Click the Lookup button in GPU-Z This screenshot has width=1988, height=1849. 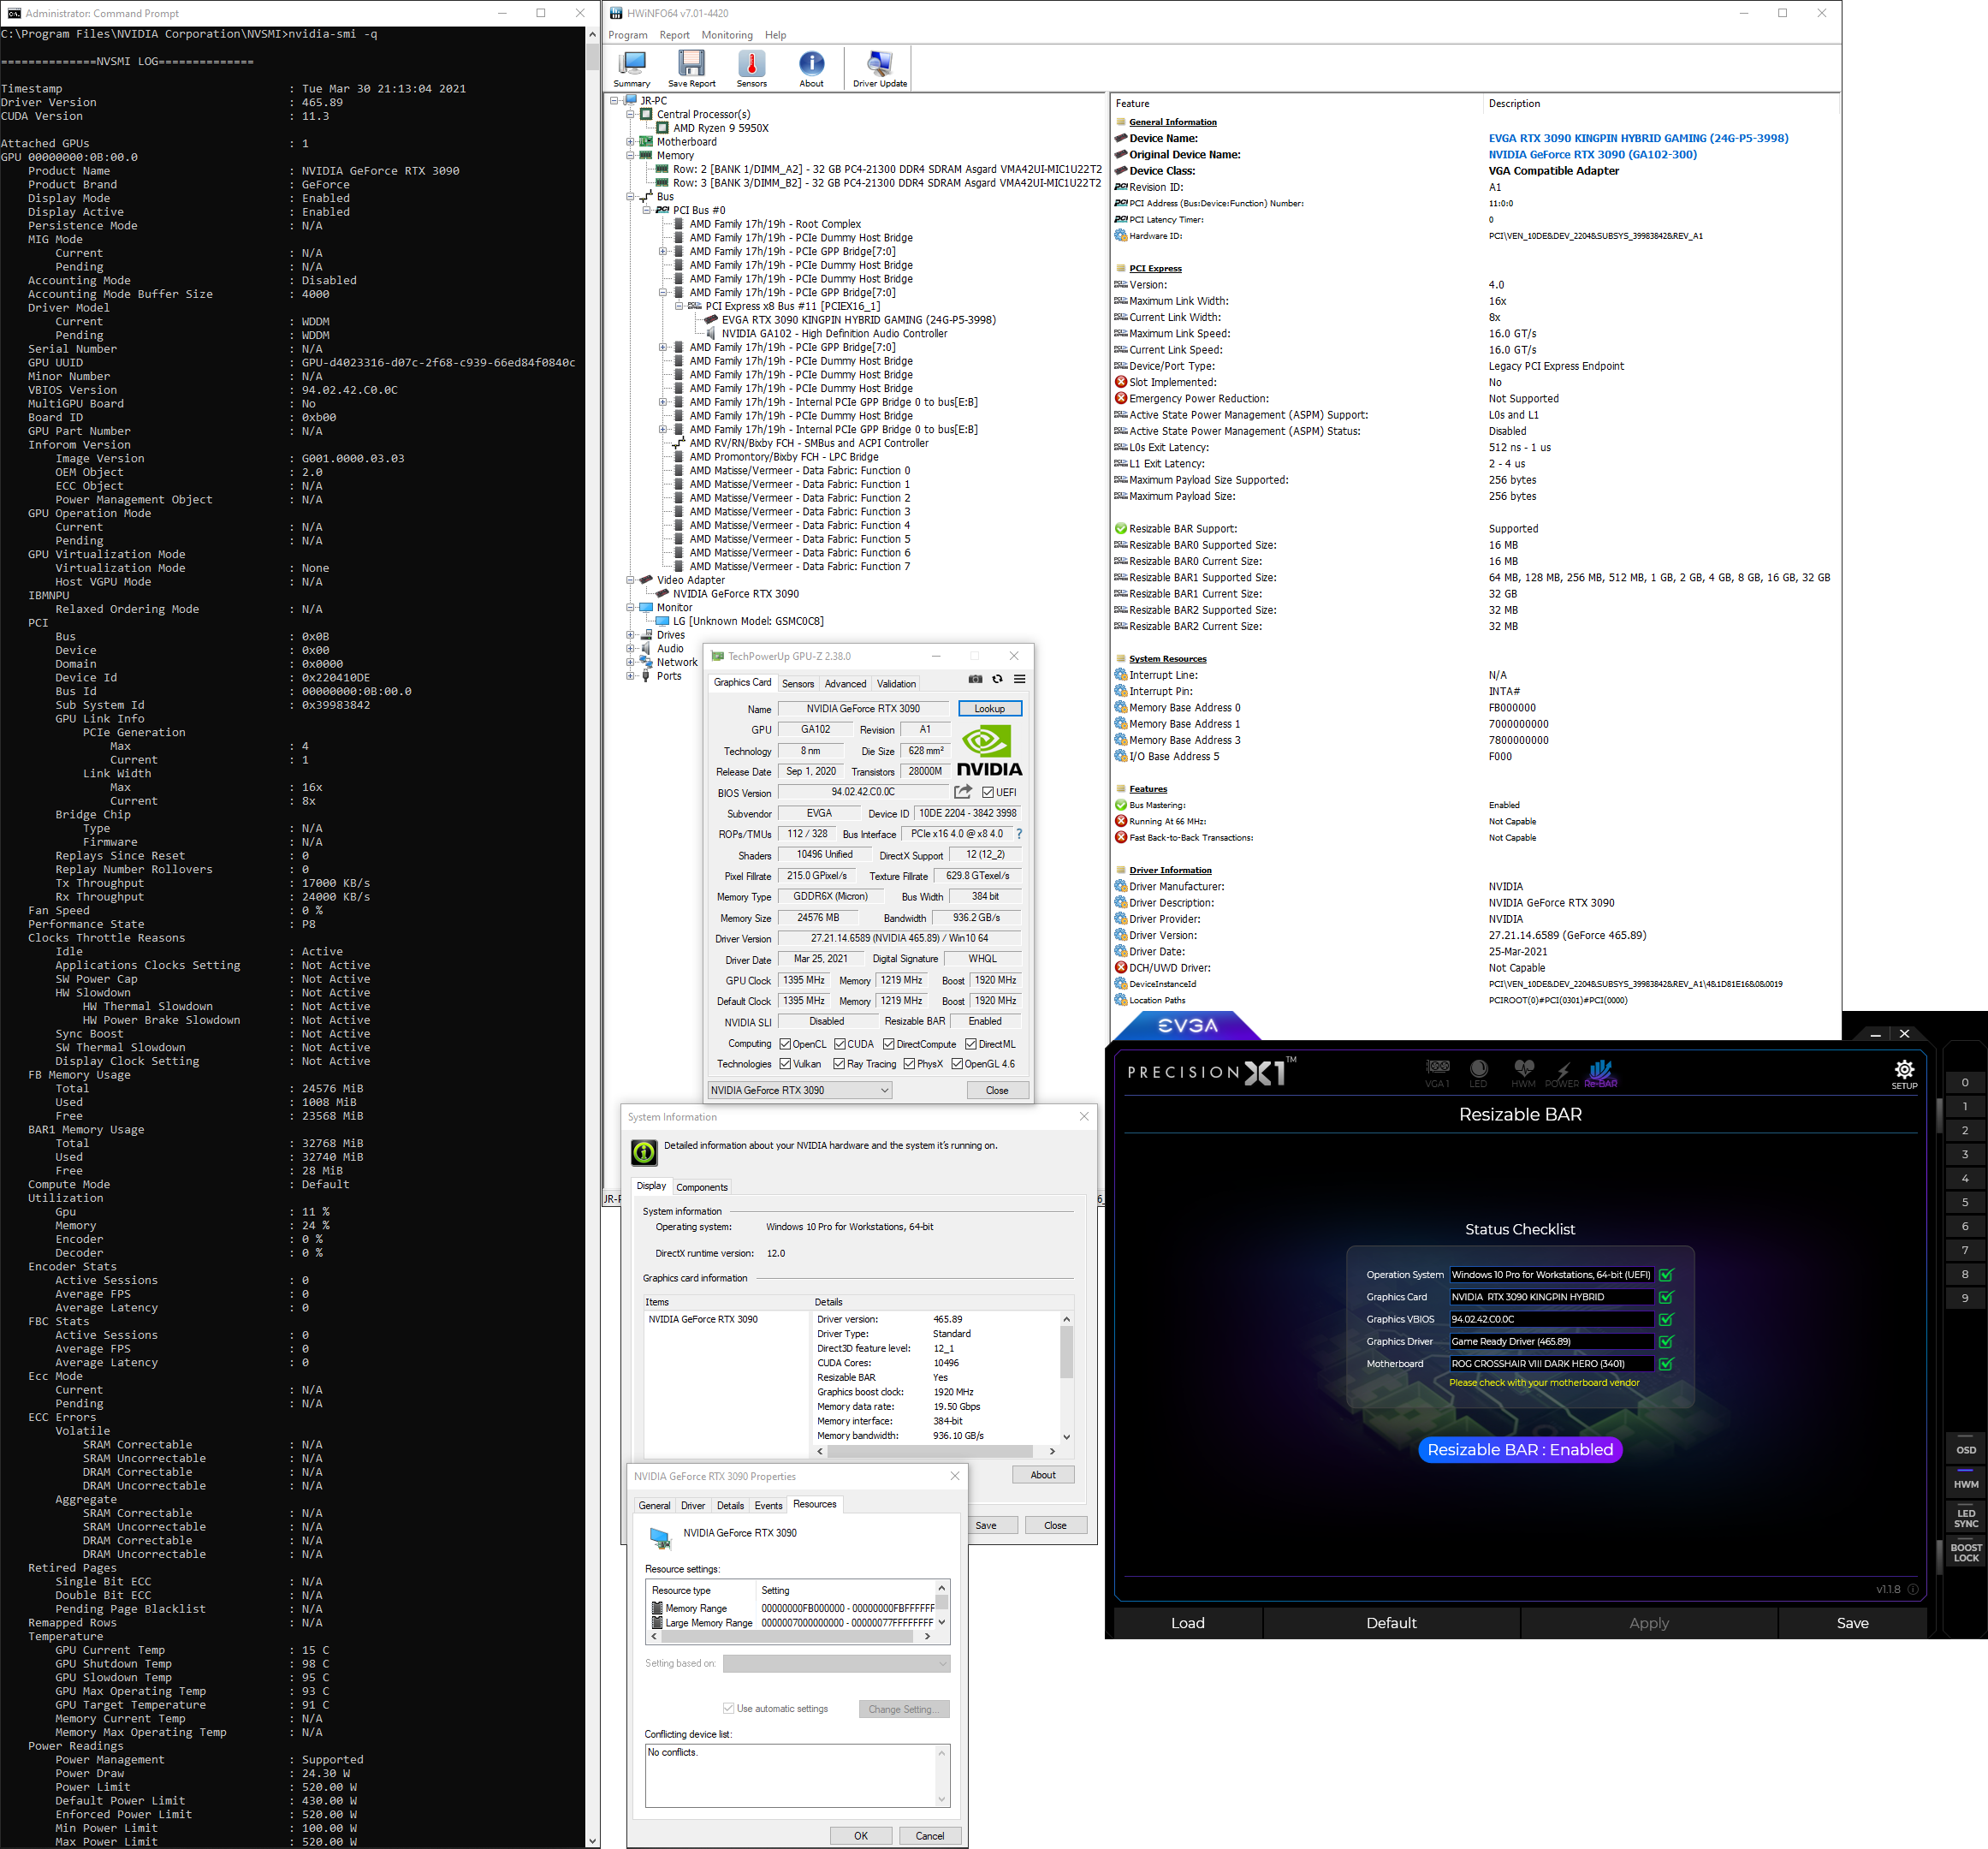[990, 708]
